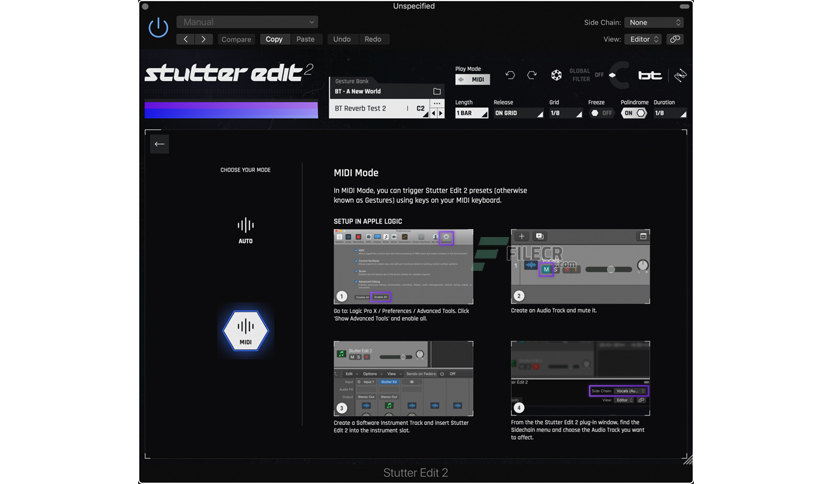Click the purple gesture progress bar
The height and width of the screenshot is (484, 836).
[231, 110]
